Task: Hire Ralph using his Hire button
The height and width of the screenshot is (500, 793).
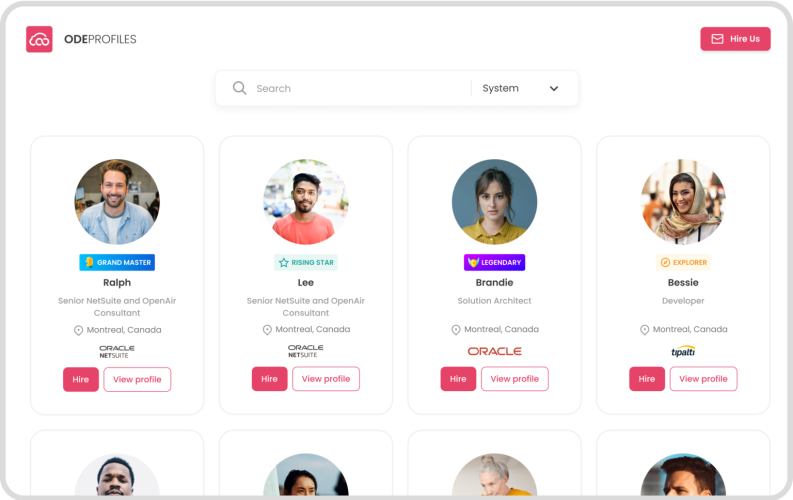Action: coord(80,379)
